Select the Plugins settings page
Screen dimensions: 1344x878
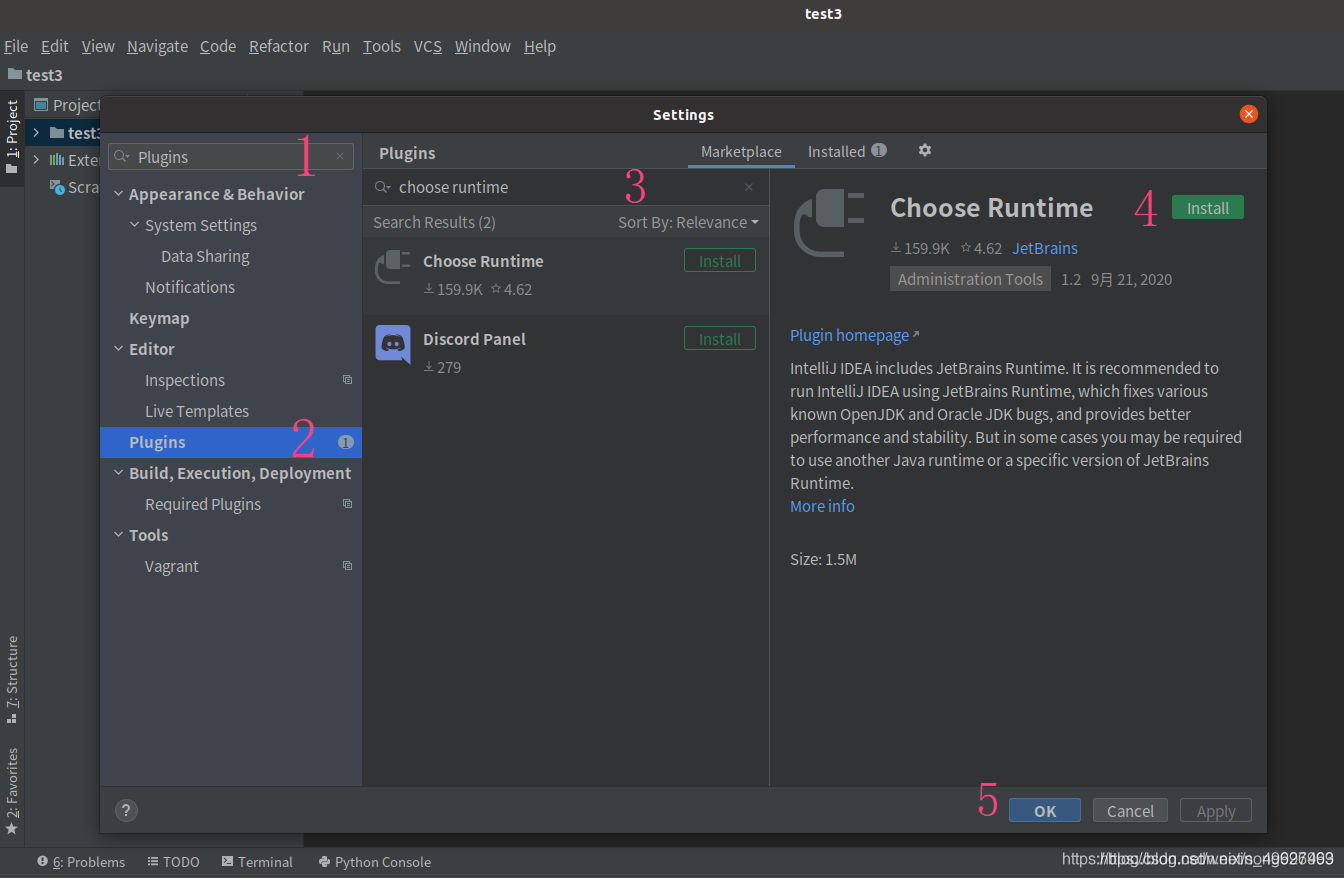tap(231, 442)
